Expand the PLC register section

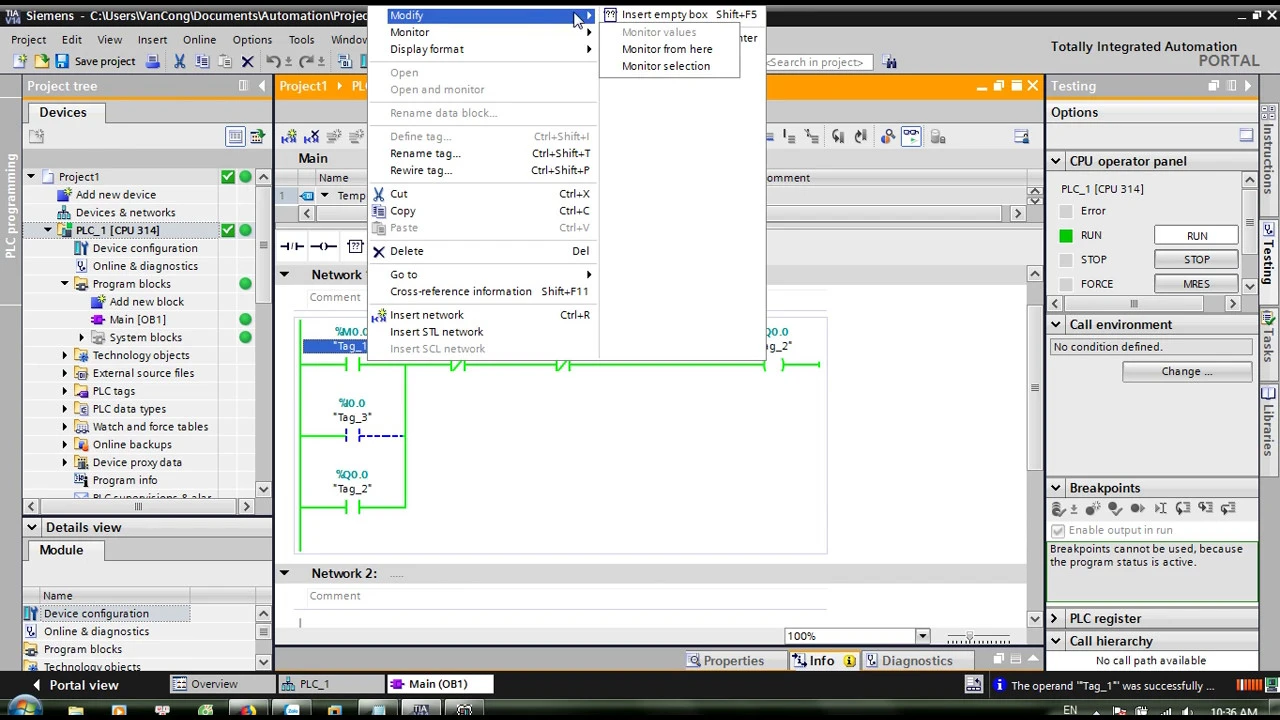click(x=1056, y=618)
